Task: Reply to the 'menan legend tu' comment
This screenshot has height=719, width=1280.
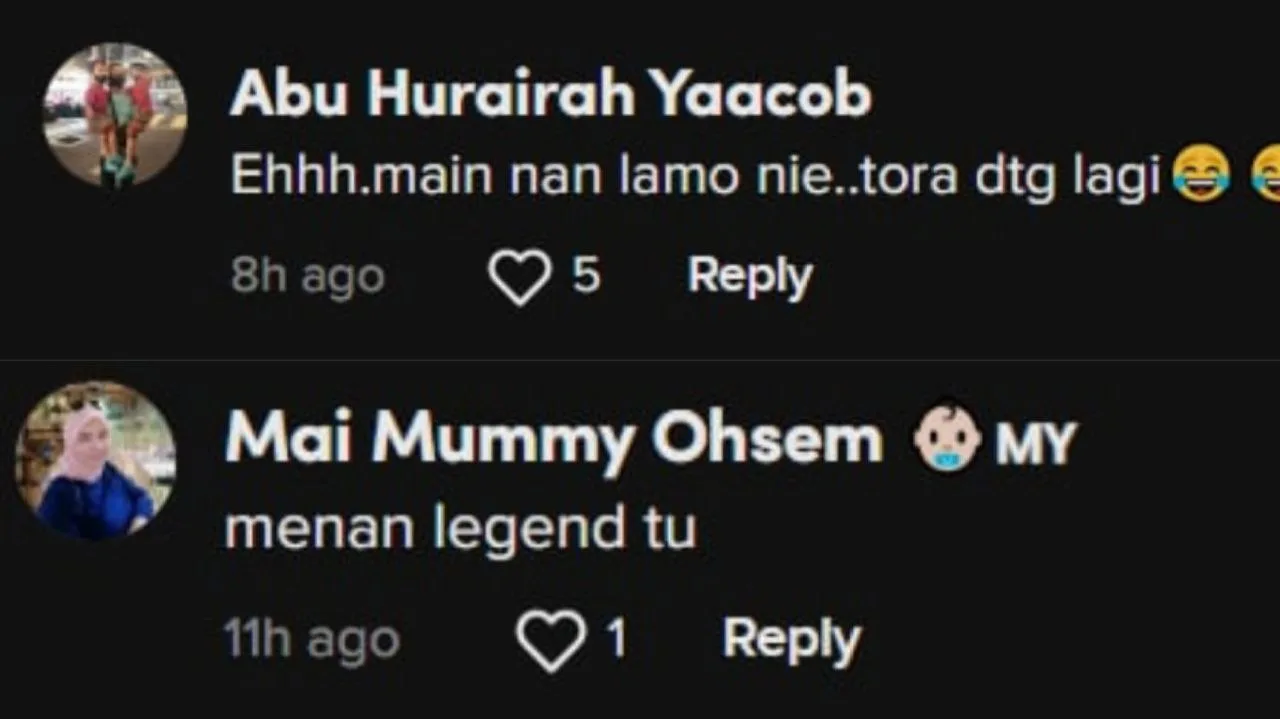Action: coord(790,640)
